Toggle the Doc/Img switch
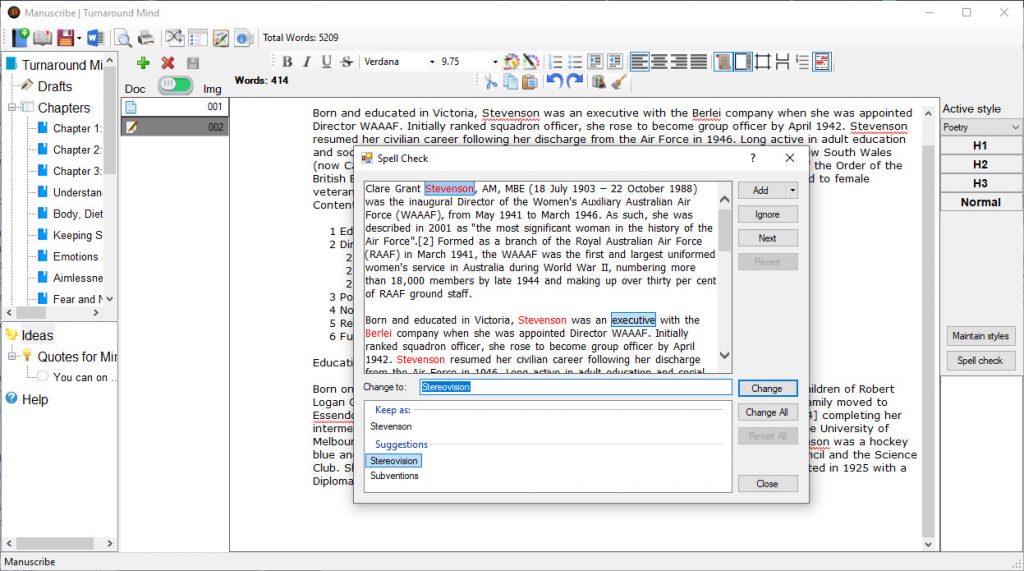This screenshot has height=571, width=1024. (176, 85)
